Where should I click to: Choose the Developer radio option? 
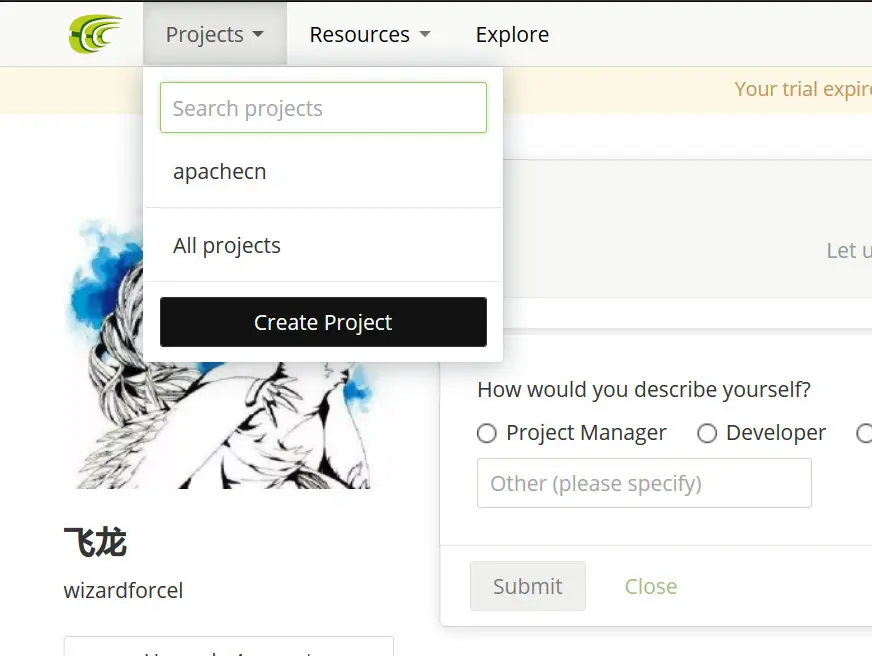click(707, 433)
